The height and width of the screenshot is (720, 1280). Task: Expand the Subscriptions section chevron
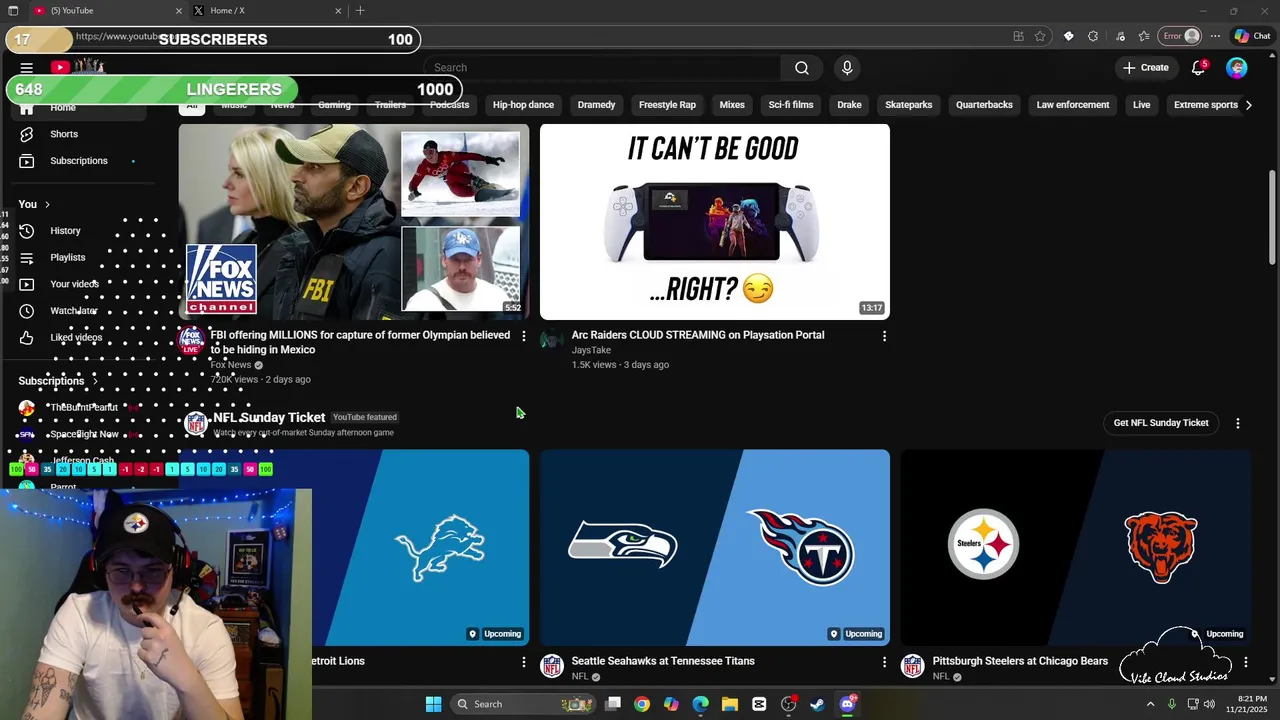(x=95, y=381)
